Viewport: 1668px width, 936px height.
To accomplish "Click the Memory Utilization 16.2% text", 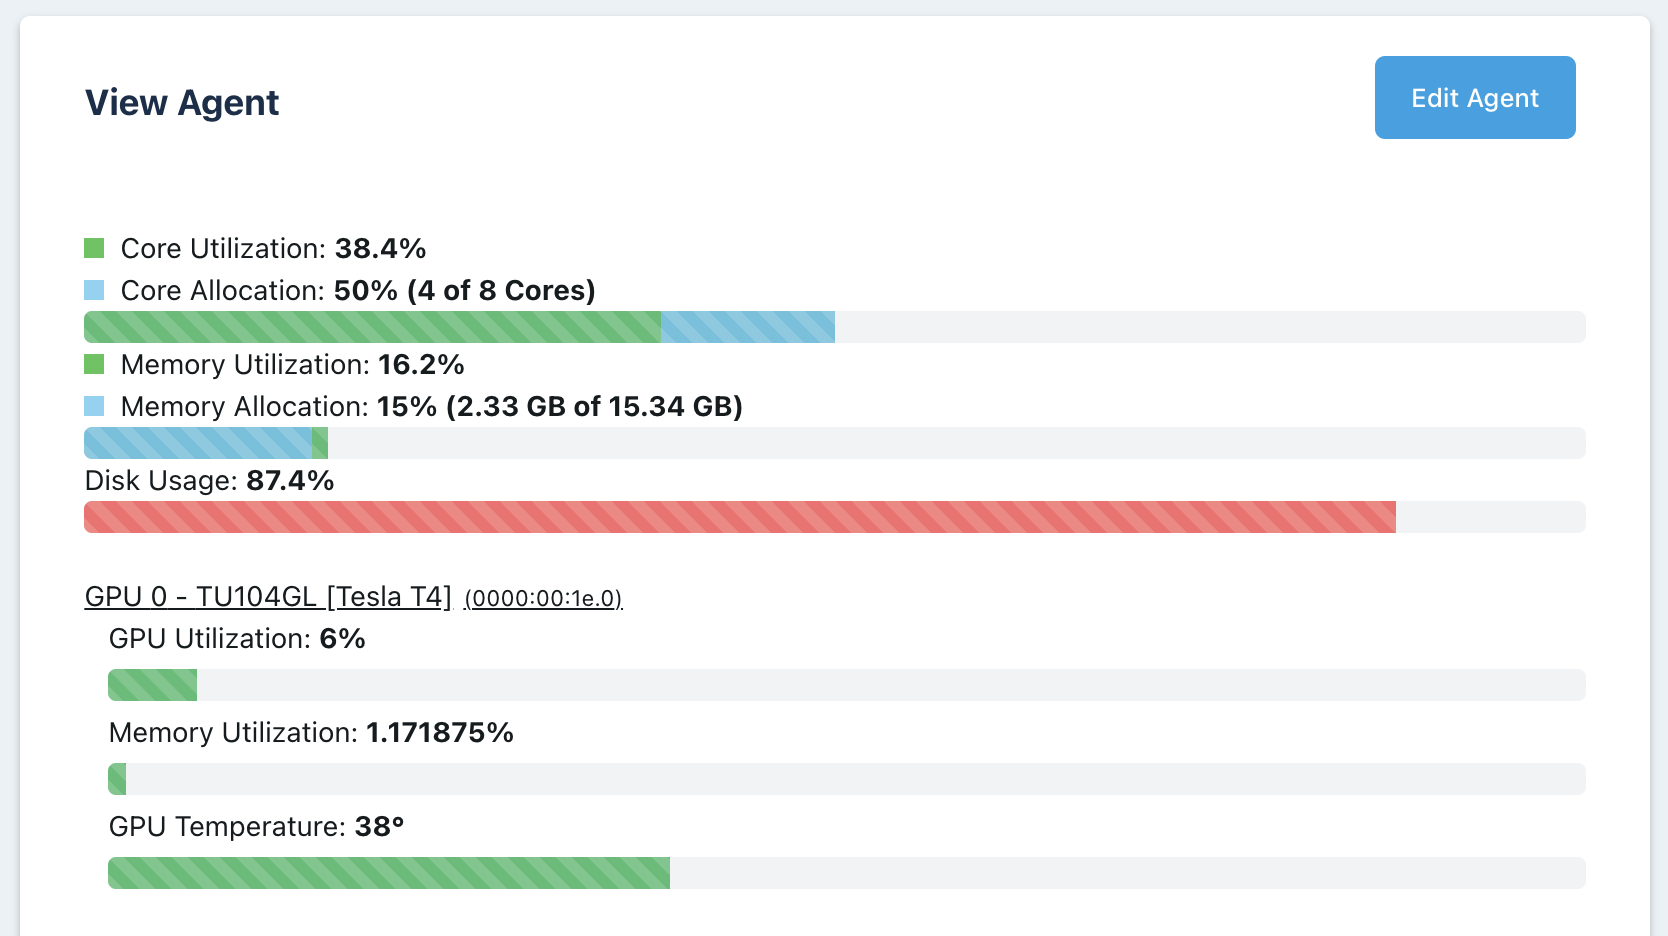I will (x=292, y=364).
